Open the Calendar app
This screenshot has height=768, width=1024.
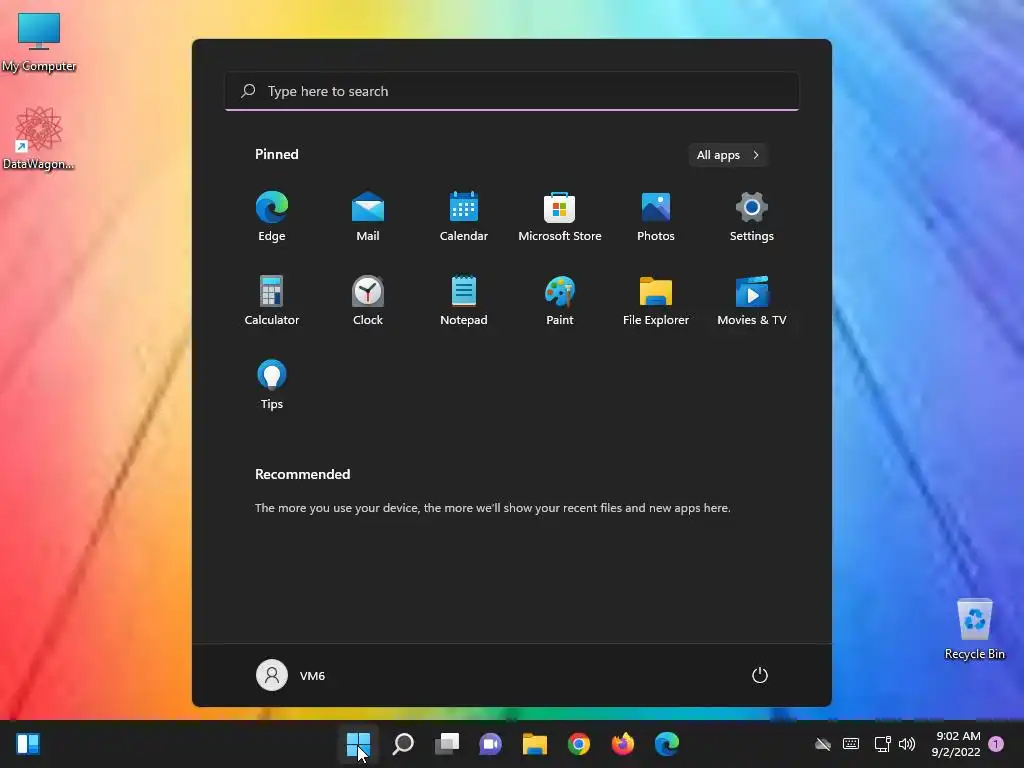coord(464,217)
